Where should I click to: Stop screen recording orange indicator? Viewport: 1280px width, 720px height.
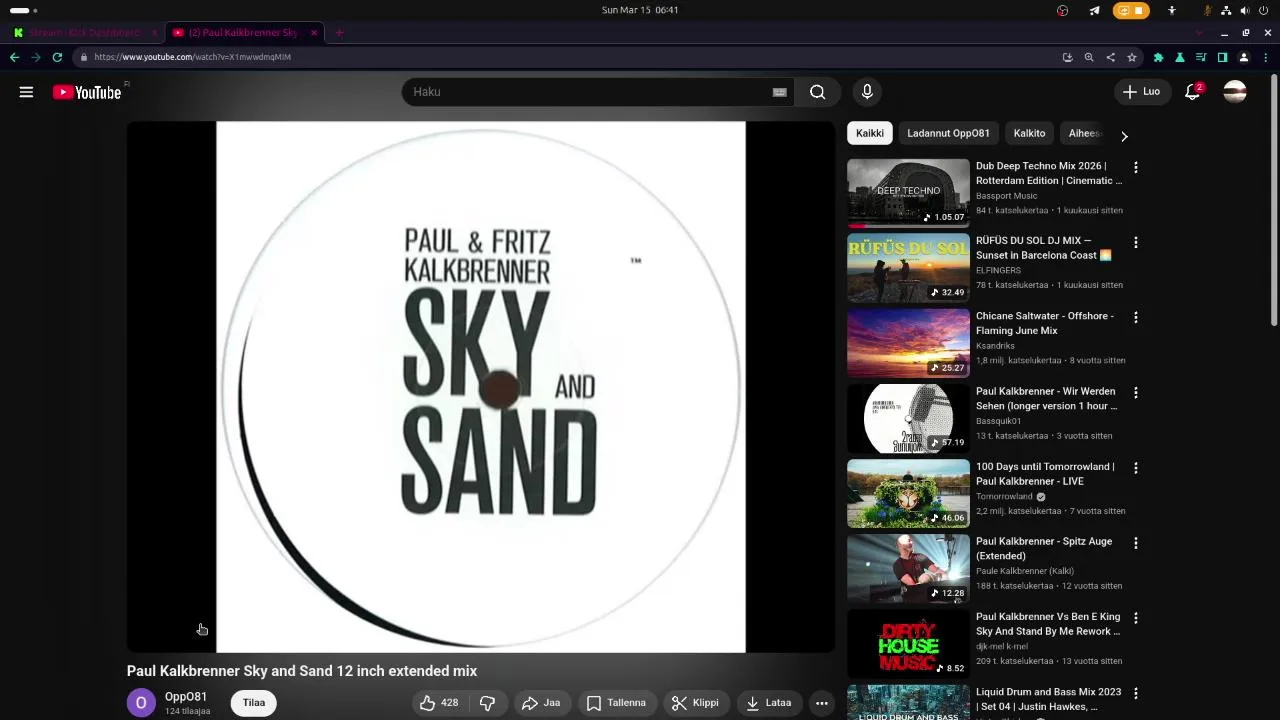click(x=1131, y=10)
